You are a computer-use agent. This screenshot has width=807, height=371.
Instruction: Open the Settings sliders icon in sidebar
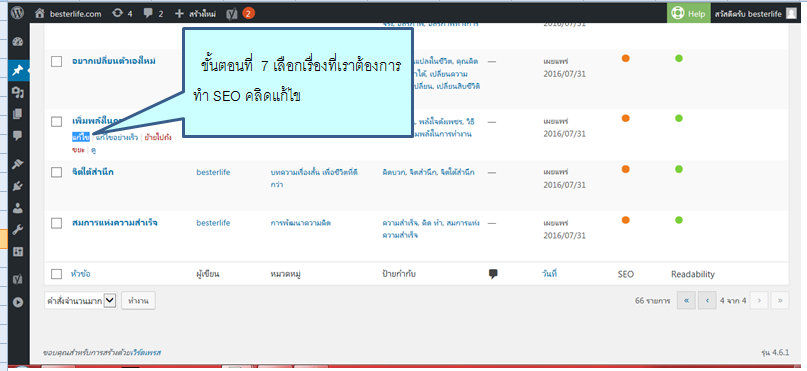coord(18,251)
